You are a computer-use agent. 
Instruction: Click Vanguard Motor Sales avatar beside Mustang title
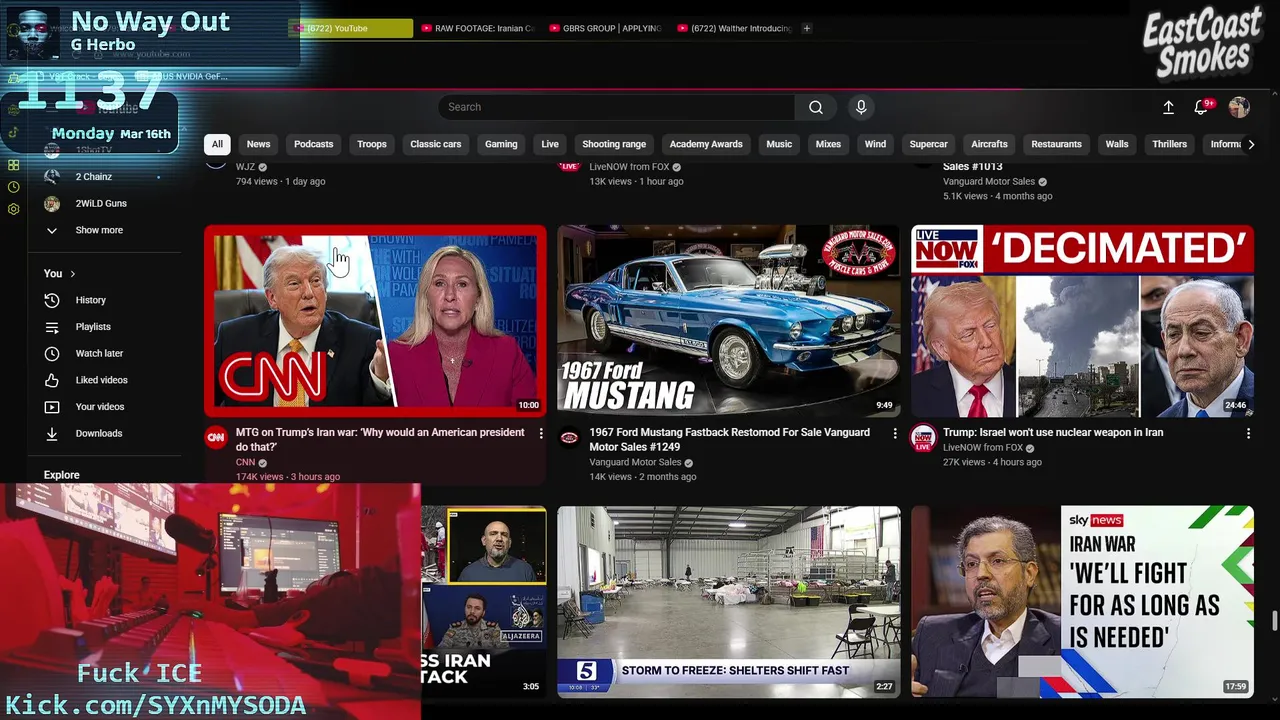pyautogui.click(x=569, y=437)
